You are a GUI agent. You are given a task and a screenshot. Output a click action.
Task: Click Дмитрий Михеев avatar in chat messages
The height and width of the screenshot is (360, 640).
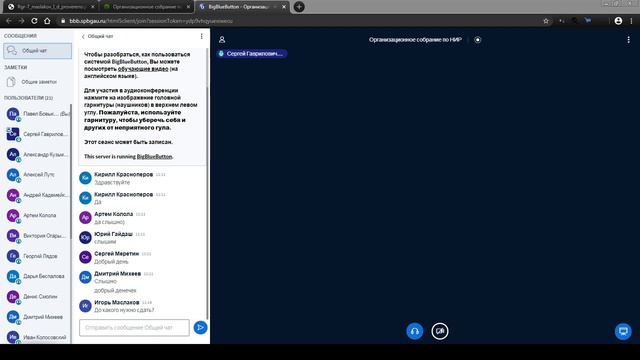(x=85, y=277)
